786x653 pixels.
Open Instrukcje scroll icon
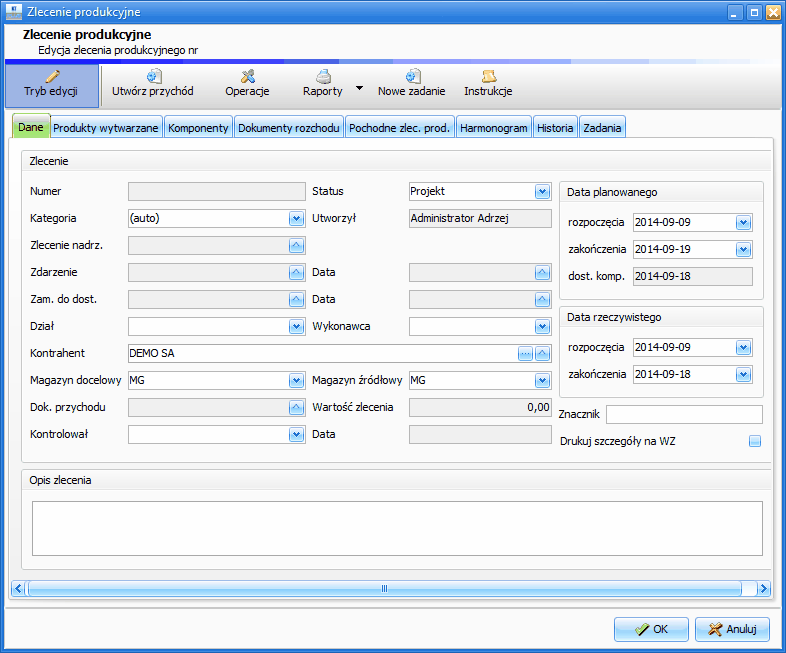[489, 76]
